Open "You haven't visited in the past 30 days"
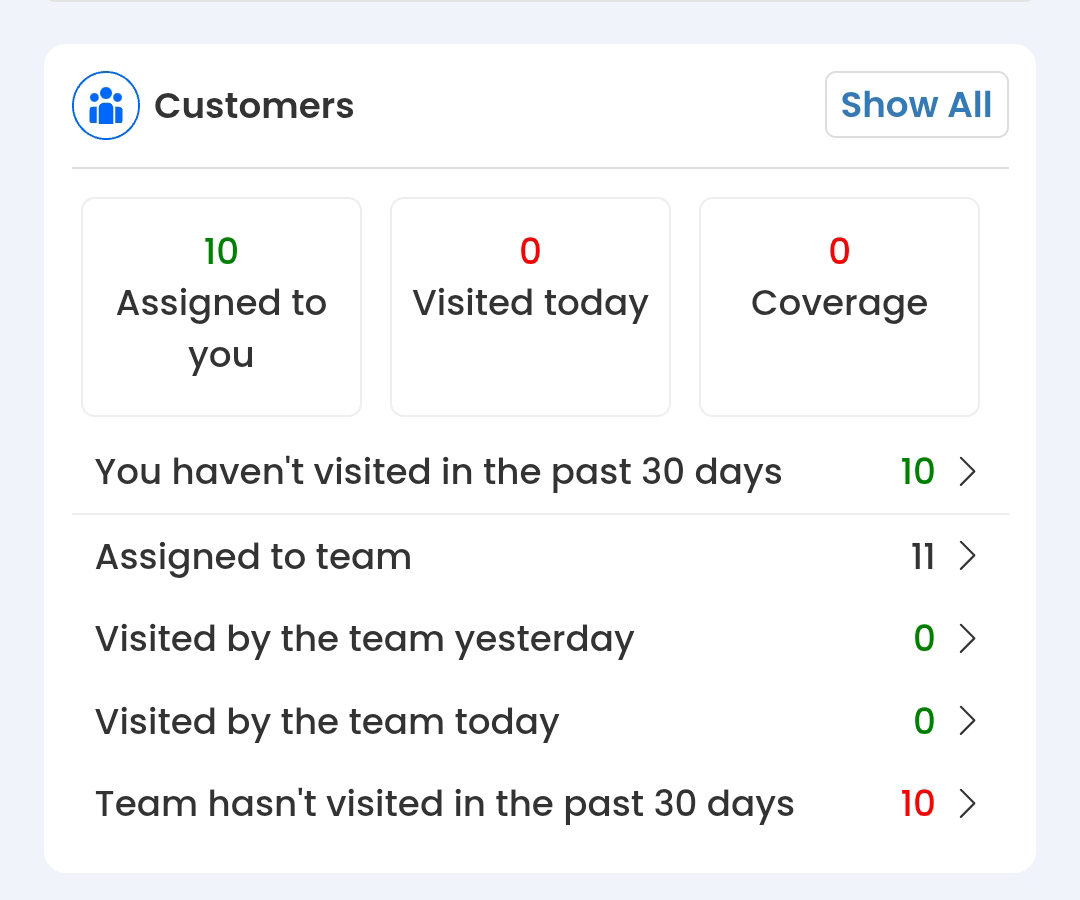1080x900 pixels. 438,472
